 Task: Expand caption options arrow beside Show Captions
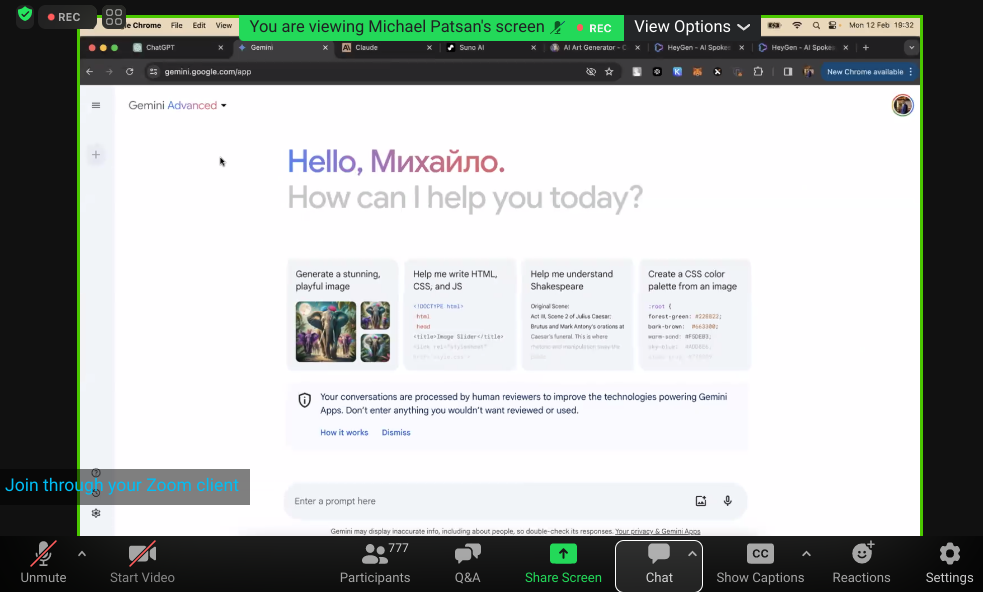click(806, 553)
